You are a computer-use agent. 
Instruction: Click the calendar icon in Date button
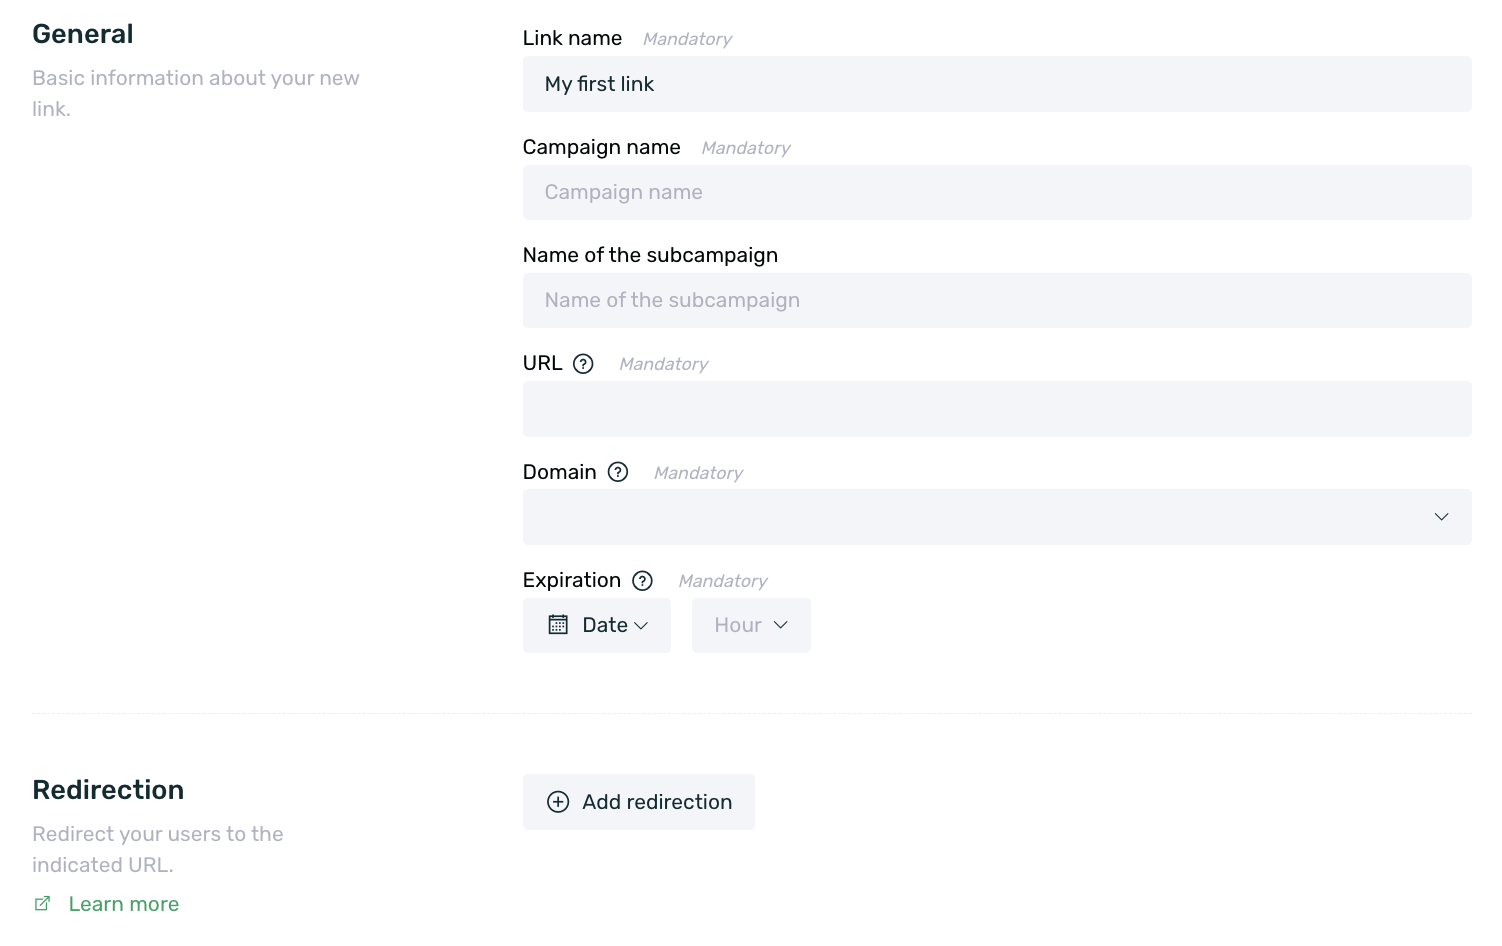[x=558, y=625]
